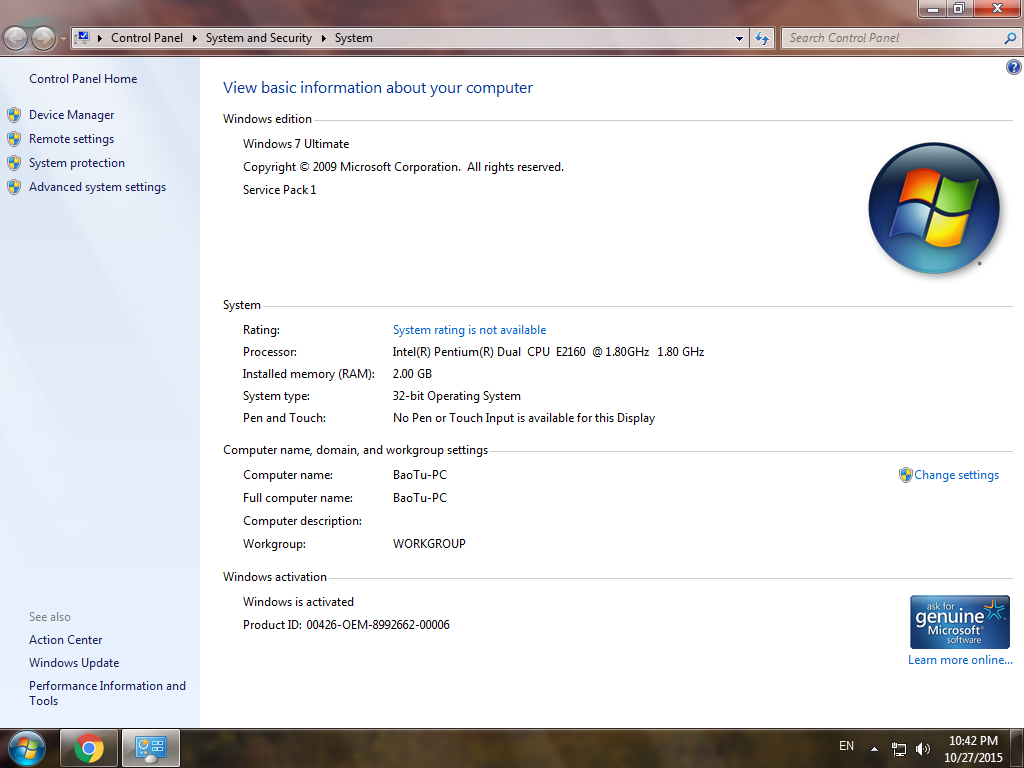The height and width of the screenshot is (768, 1024).
Task: Click the 2.00 GB installed memory value
Action: point(412,374)
